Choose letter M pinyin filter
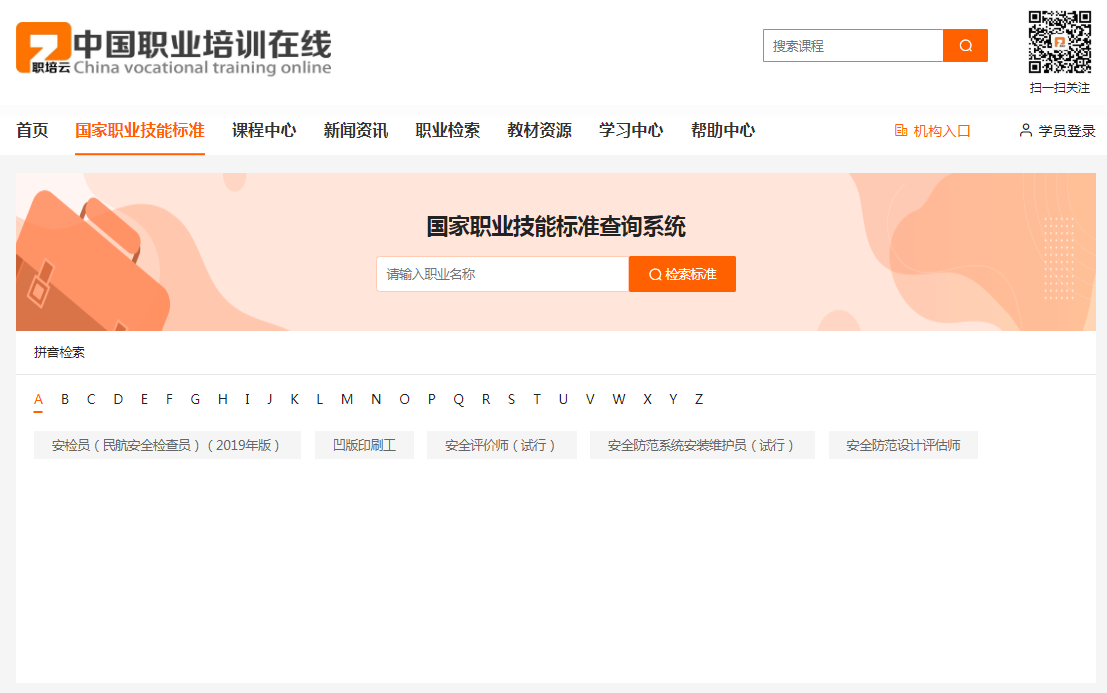Viewport: 1107px width, 693px height. click(347, 399)
